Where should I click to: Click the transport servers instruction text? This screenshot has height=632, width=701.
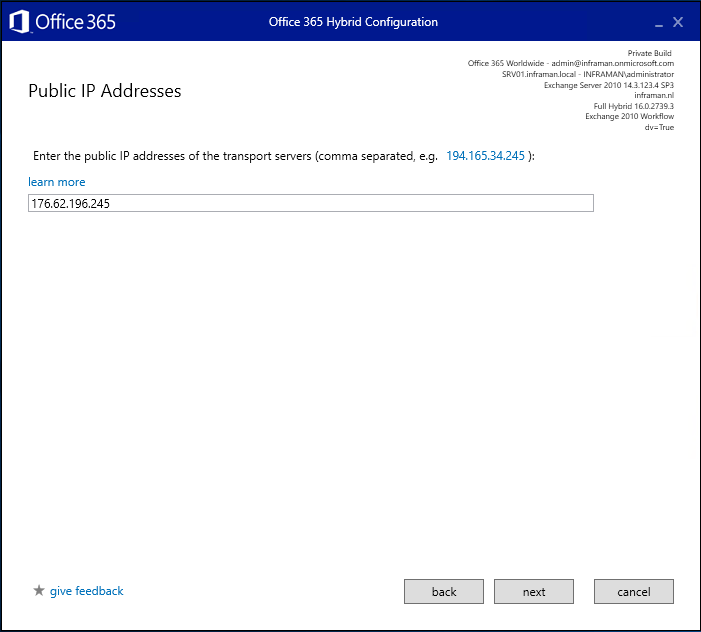235,156
